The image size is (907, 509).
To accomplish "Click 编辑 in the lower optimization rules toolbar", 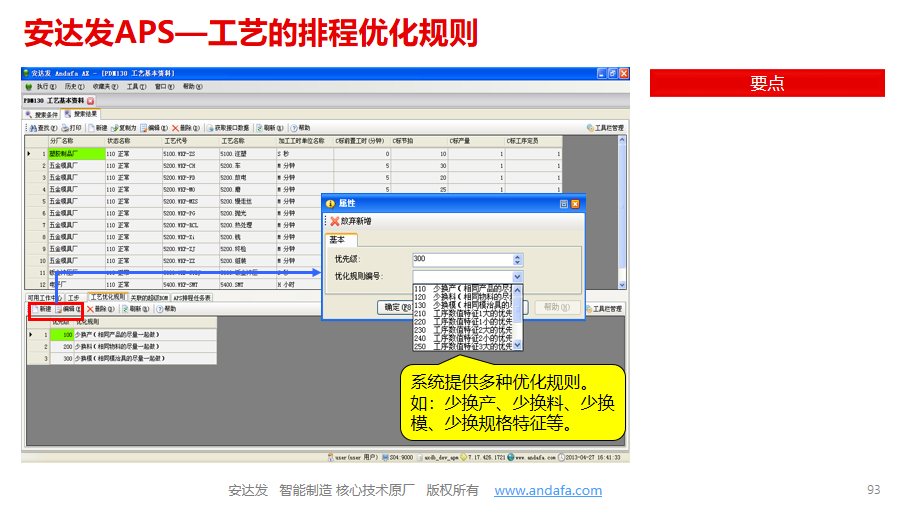I will pyautogui.click(x=68, y=309).
